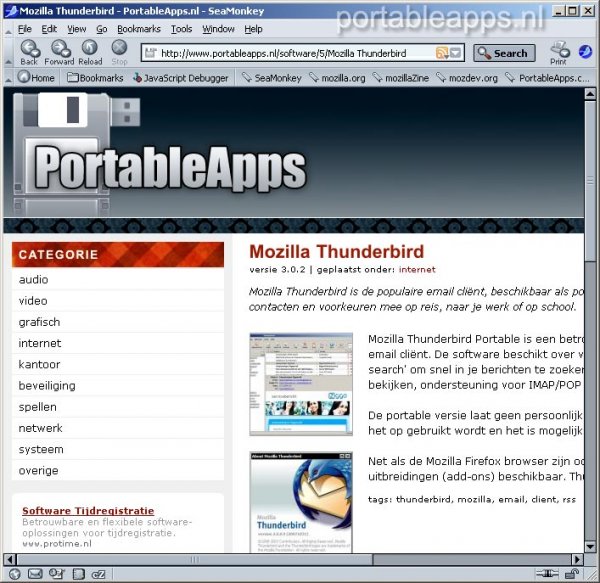Viewport: 600px width, 583px height.
Task: Open the Thunderbird mail window screenshot thumbnail
Action: coord(301,384)
